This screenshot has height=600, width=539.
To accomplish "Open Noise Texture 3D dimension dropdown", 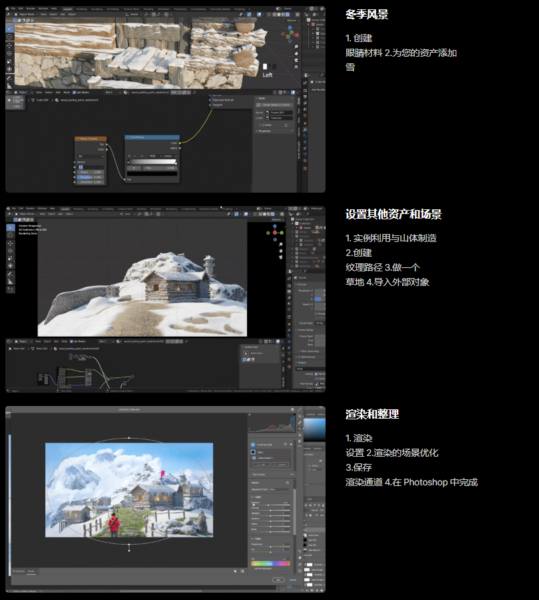I will (x=91, y=156).
